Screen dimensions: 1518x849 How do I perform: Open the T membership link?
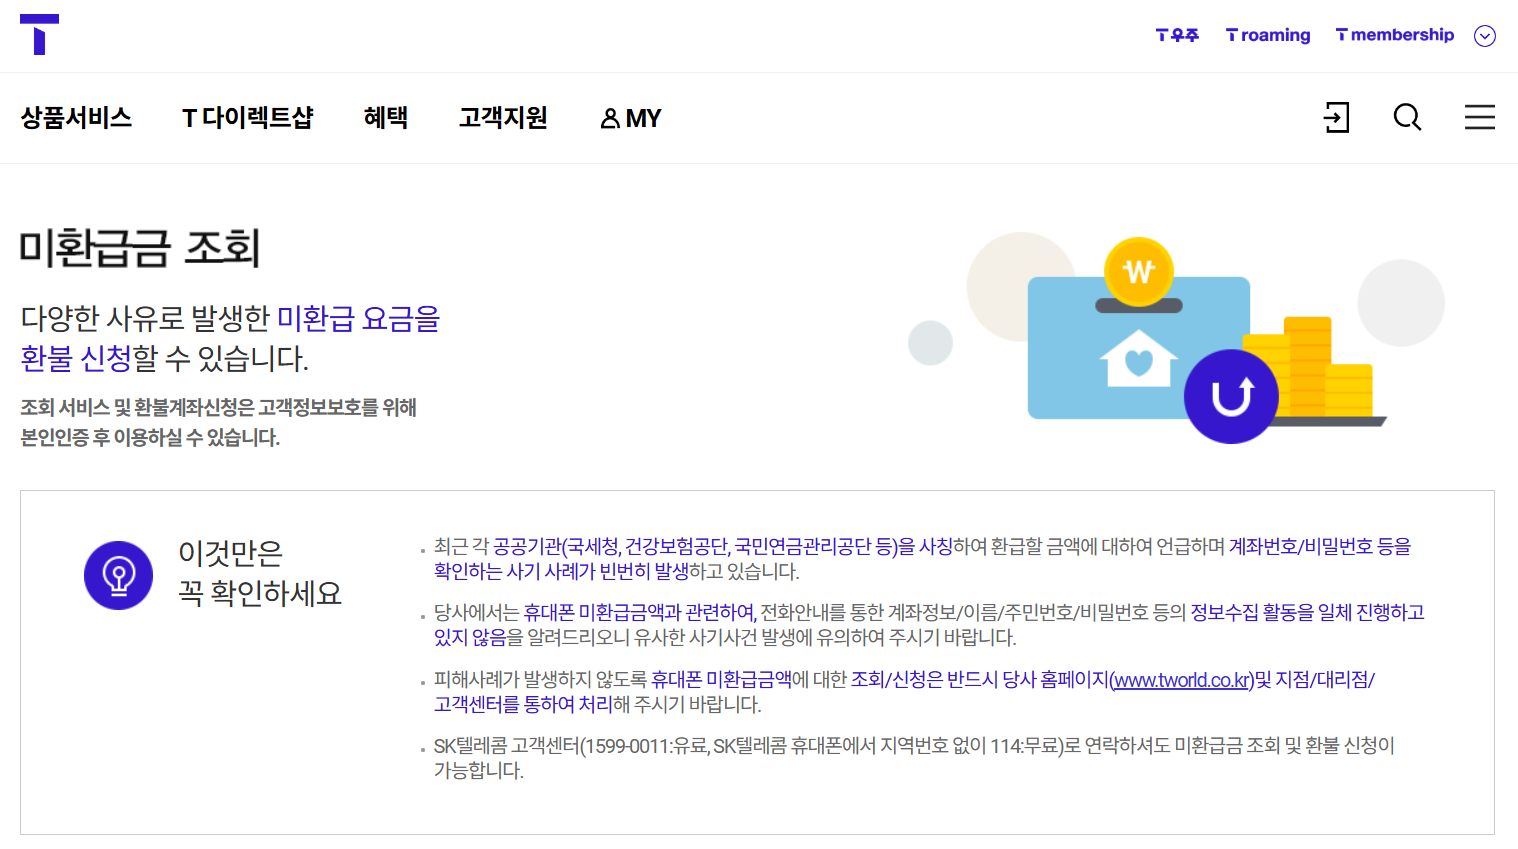tap(1395, 35)
